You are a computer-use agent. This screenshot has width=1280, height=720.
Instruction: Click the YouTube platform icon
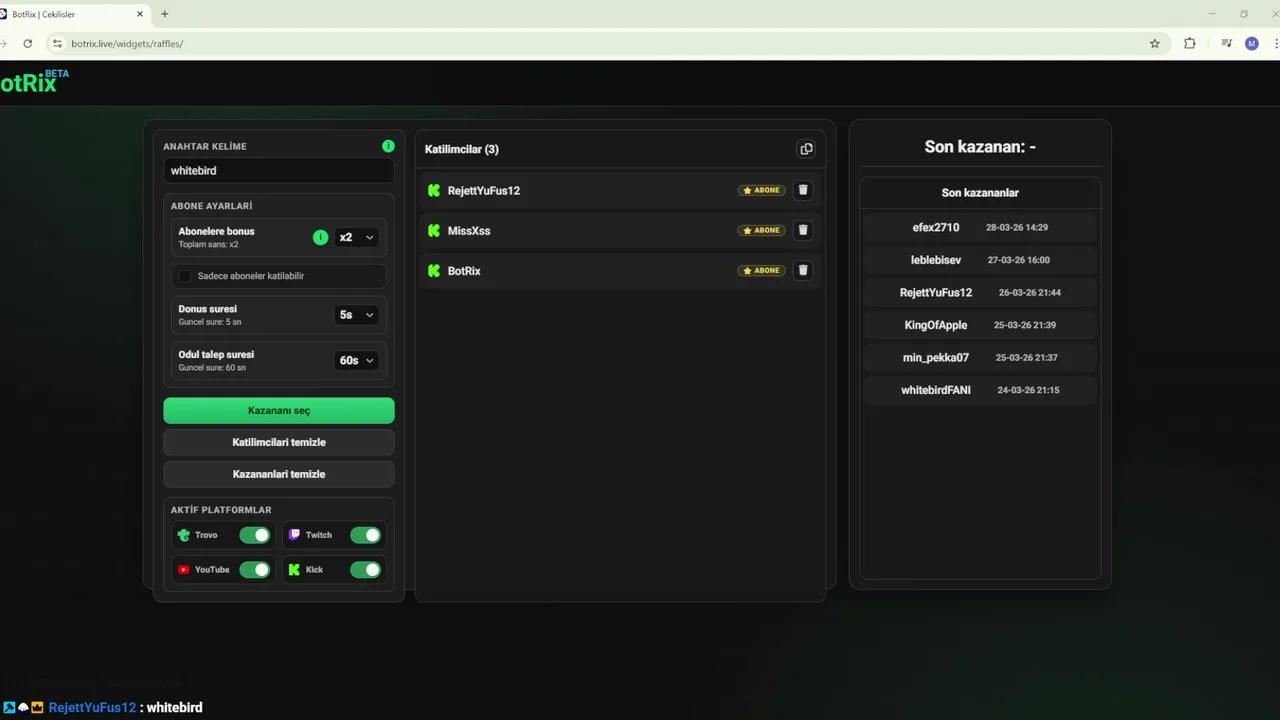pos(183,570)
